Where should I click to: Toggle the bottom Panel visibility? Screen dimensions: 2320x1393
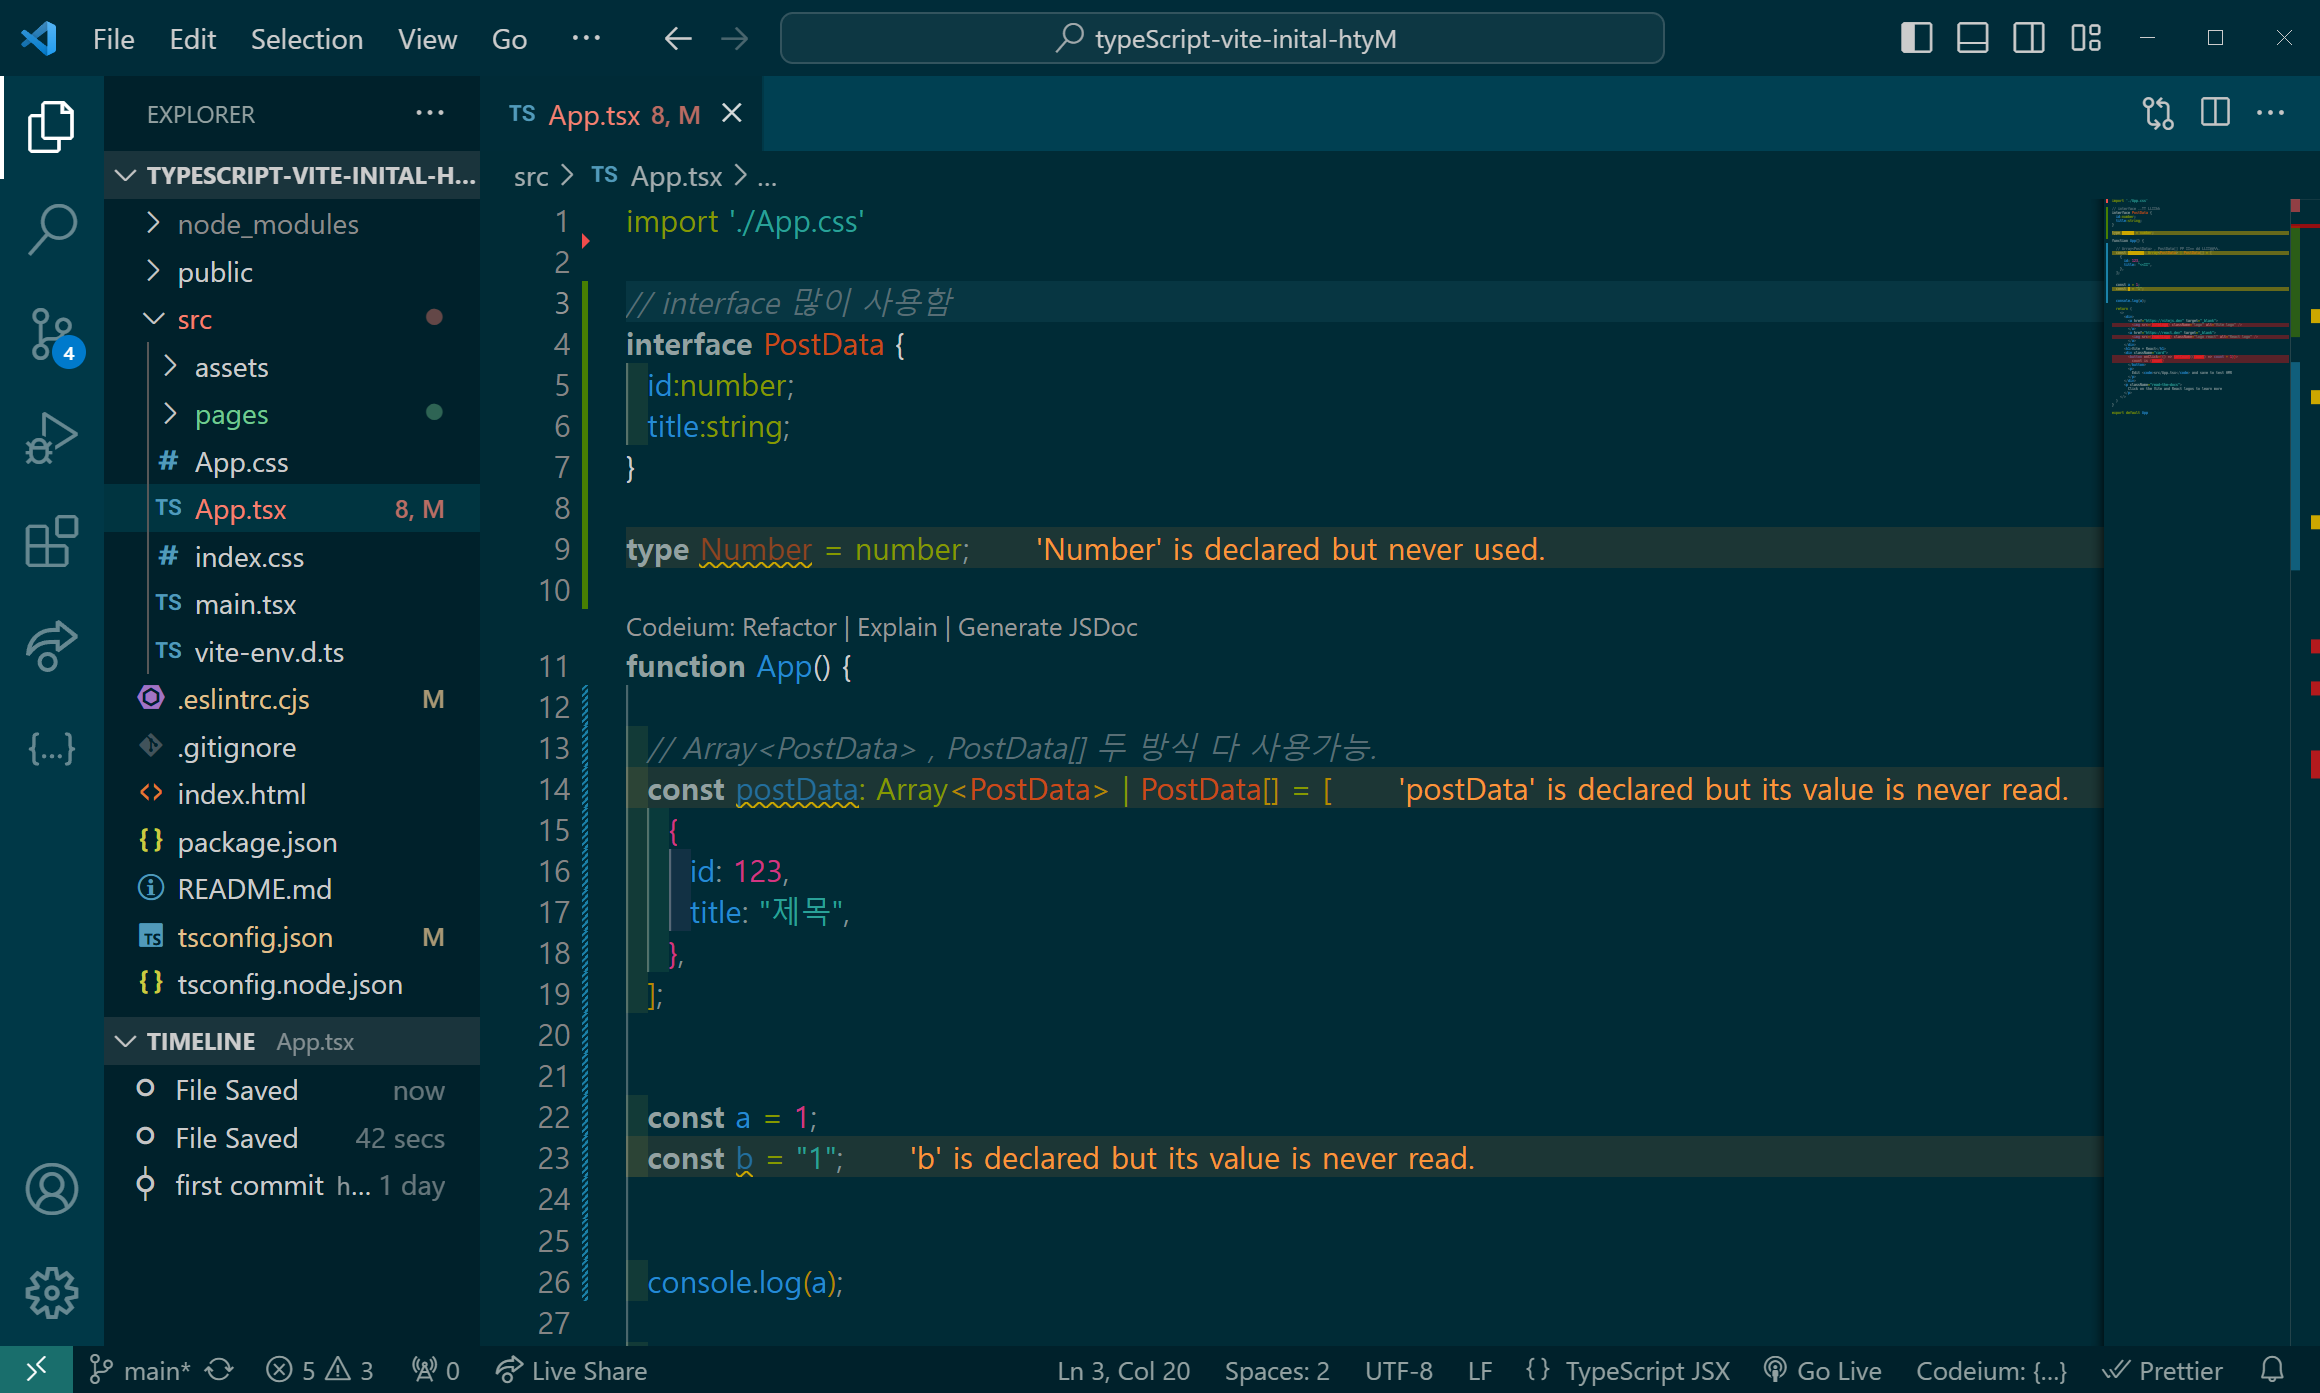1972,38
